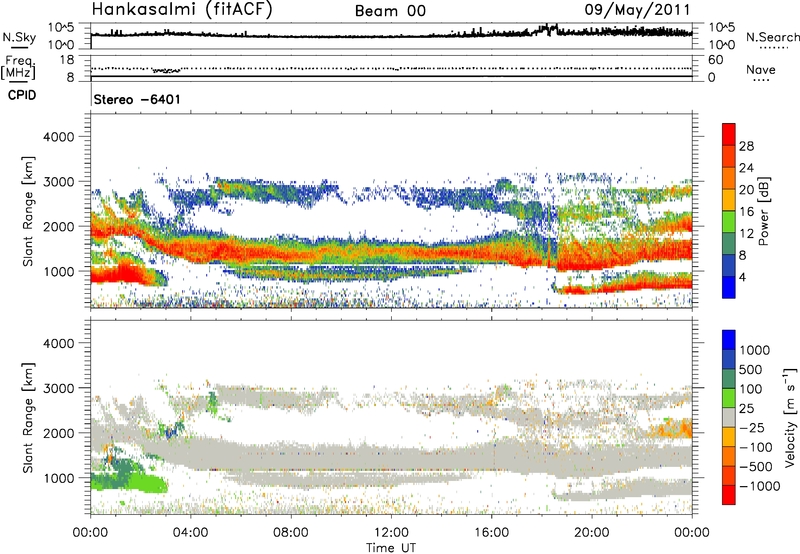Screen dimensions: 800x554
Task: Click the 'Time UT' axis label
Action: pos(391,548)
